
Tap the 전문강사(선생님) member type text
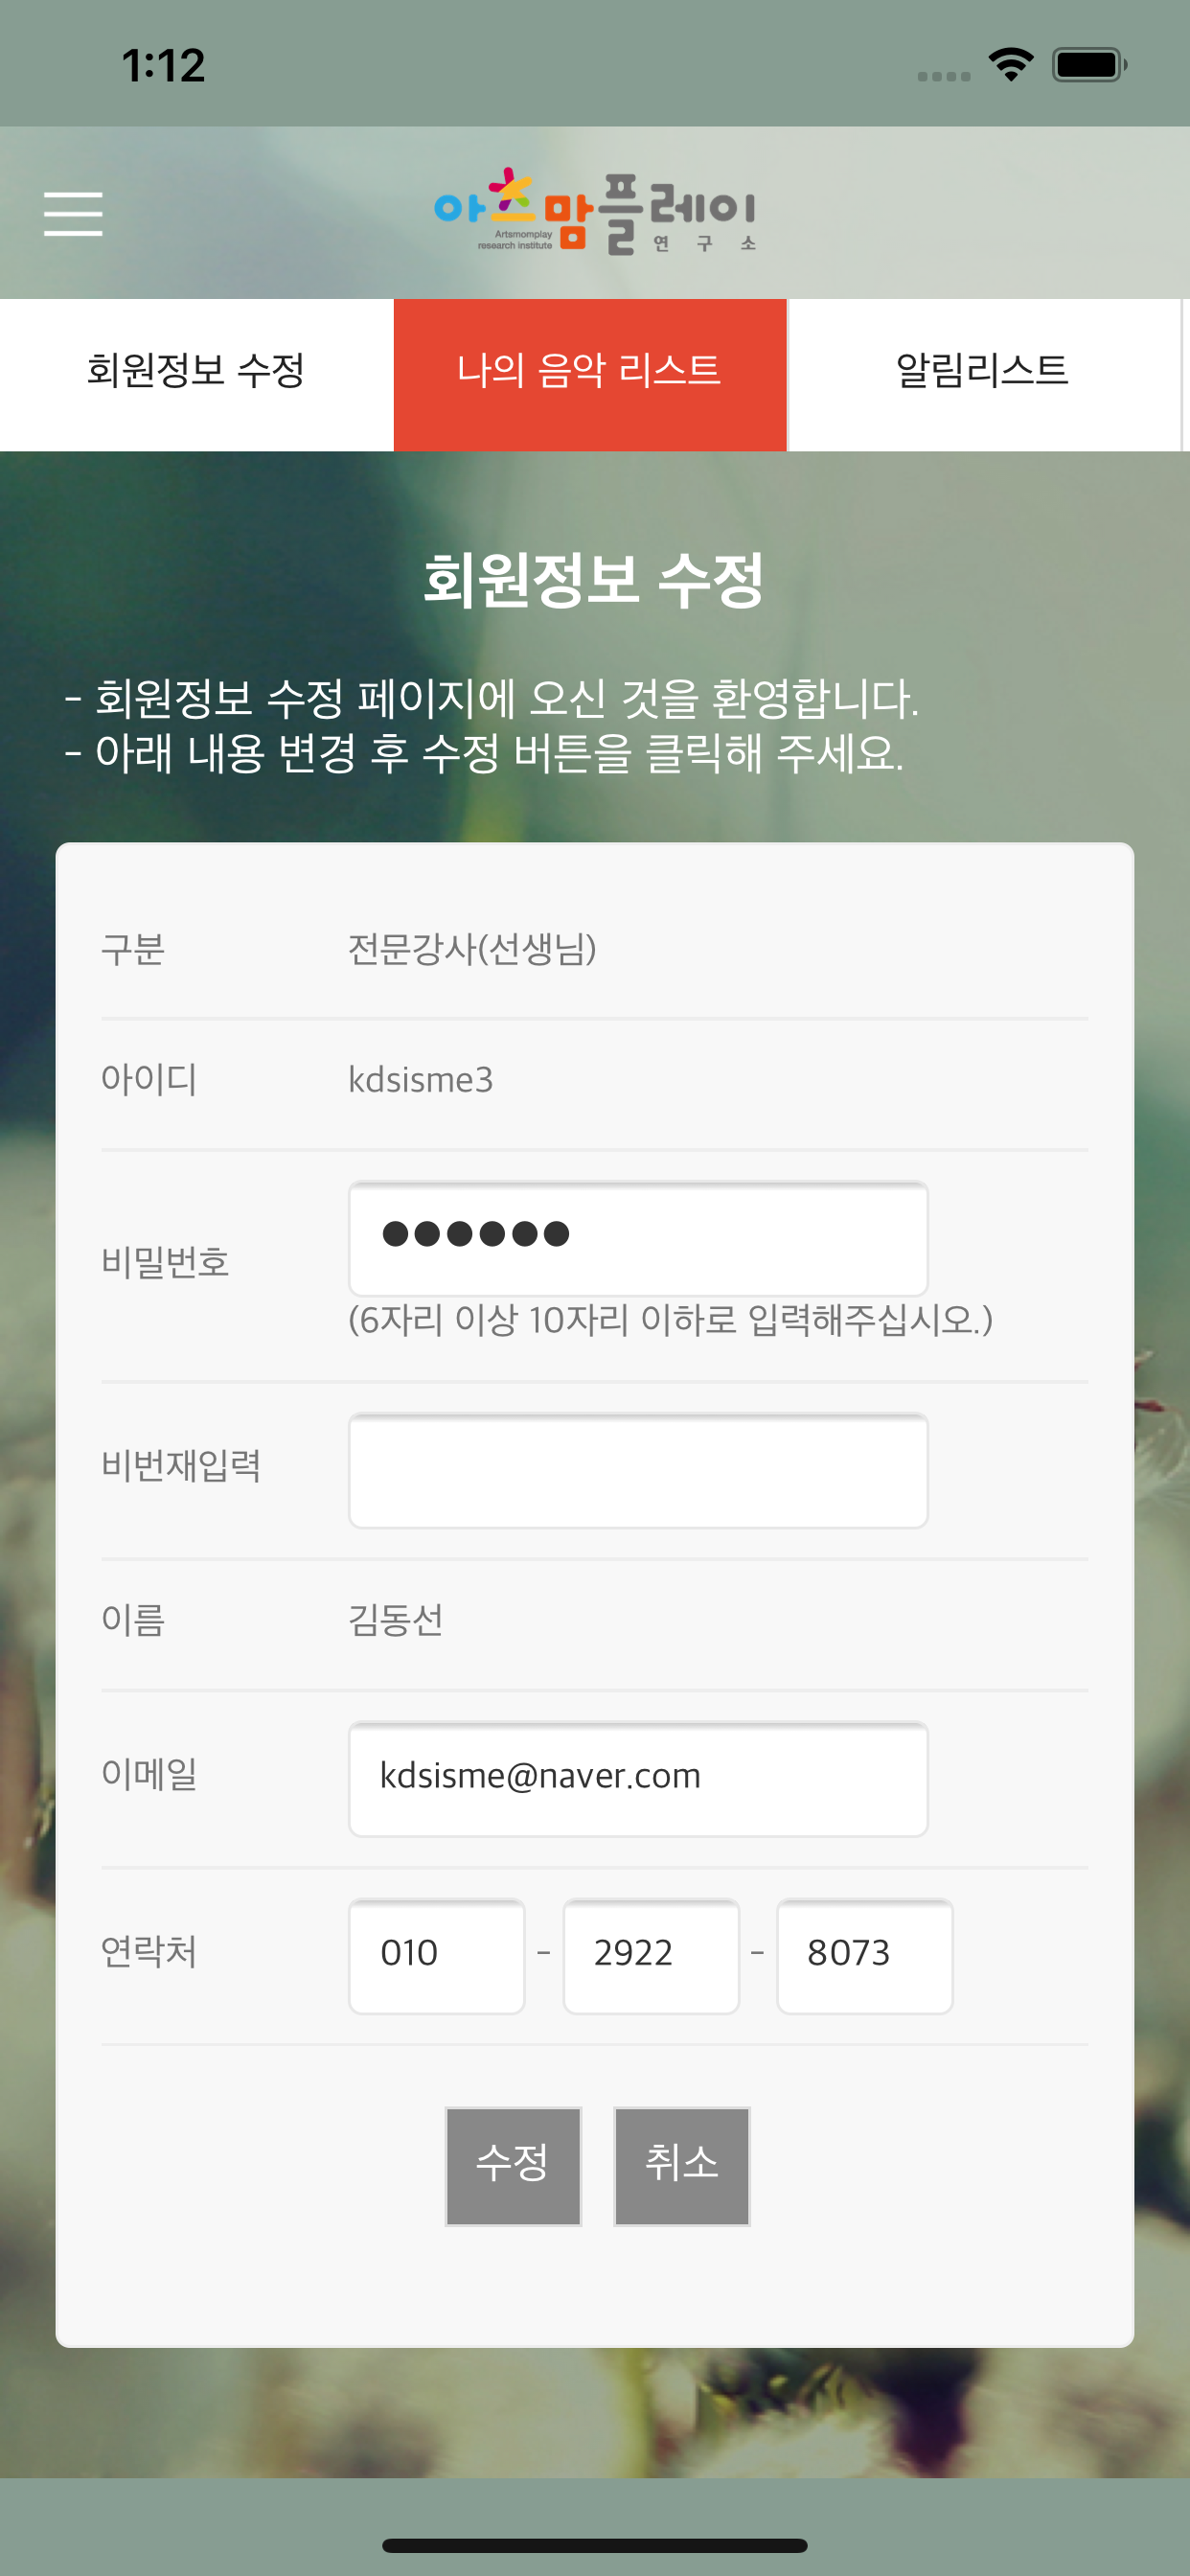[x=472, y=949]
